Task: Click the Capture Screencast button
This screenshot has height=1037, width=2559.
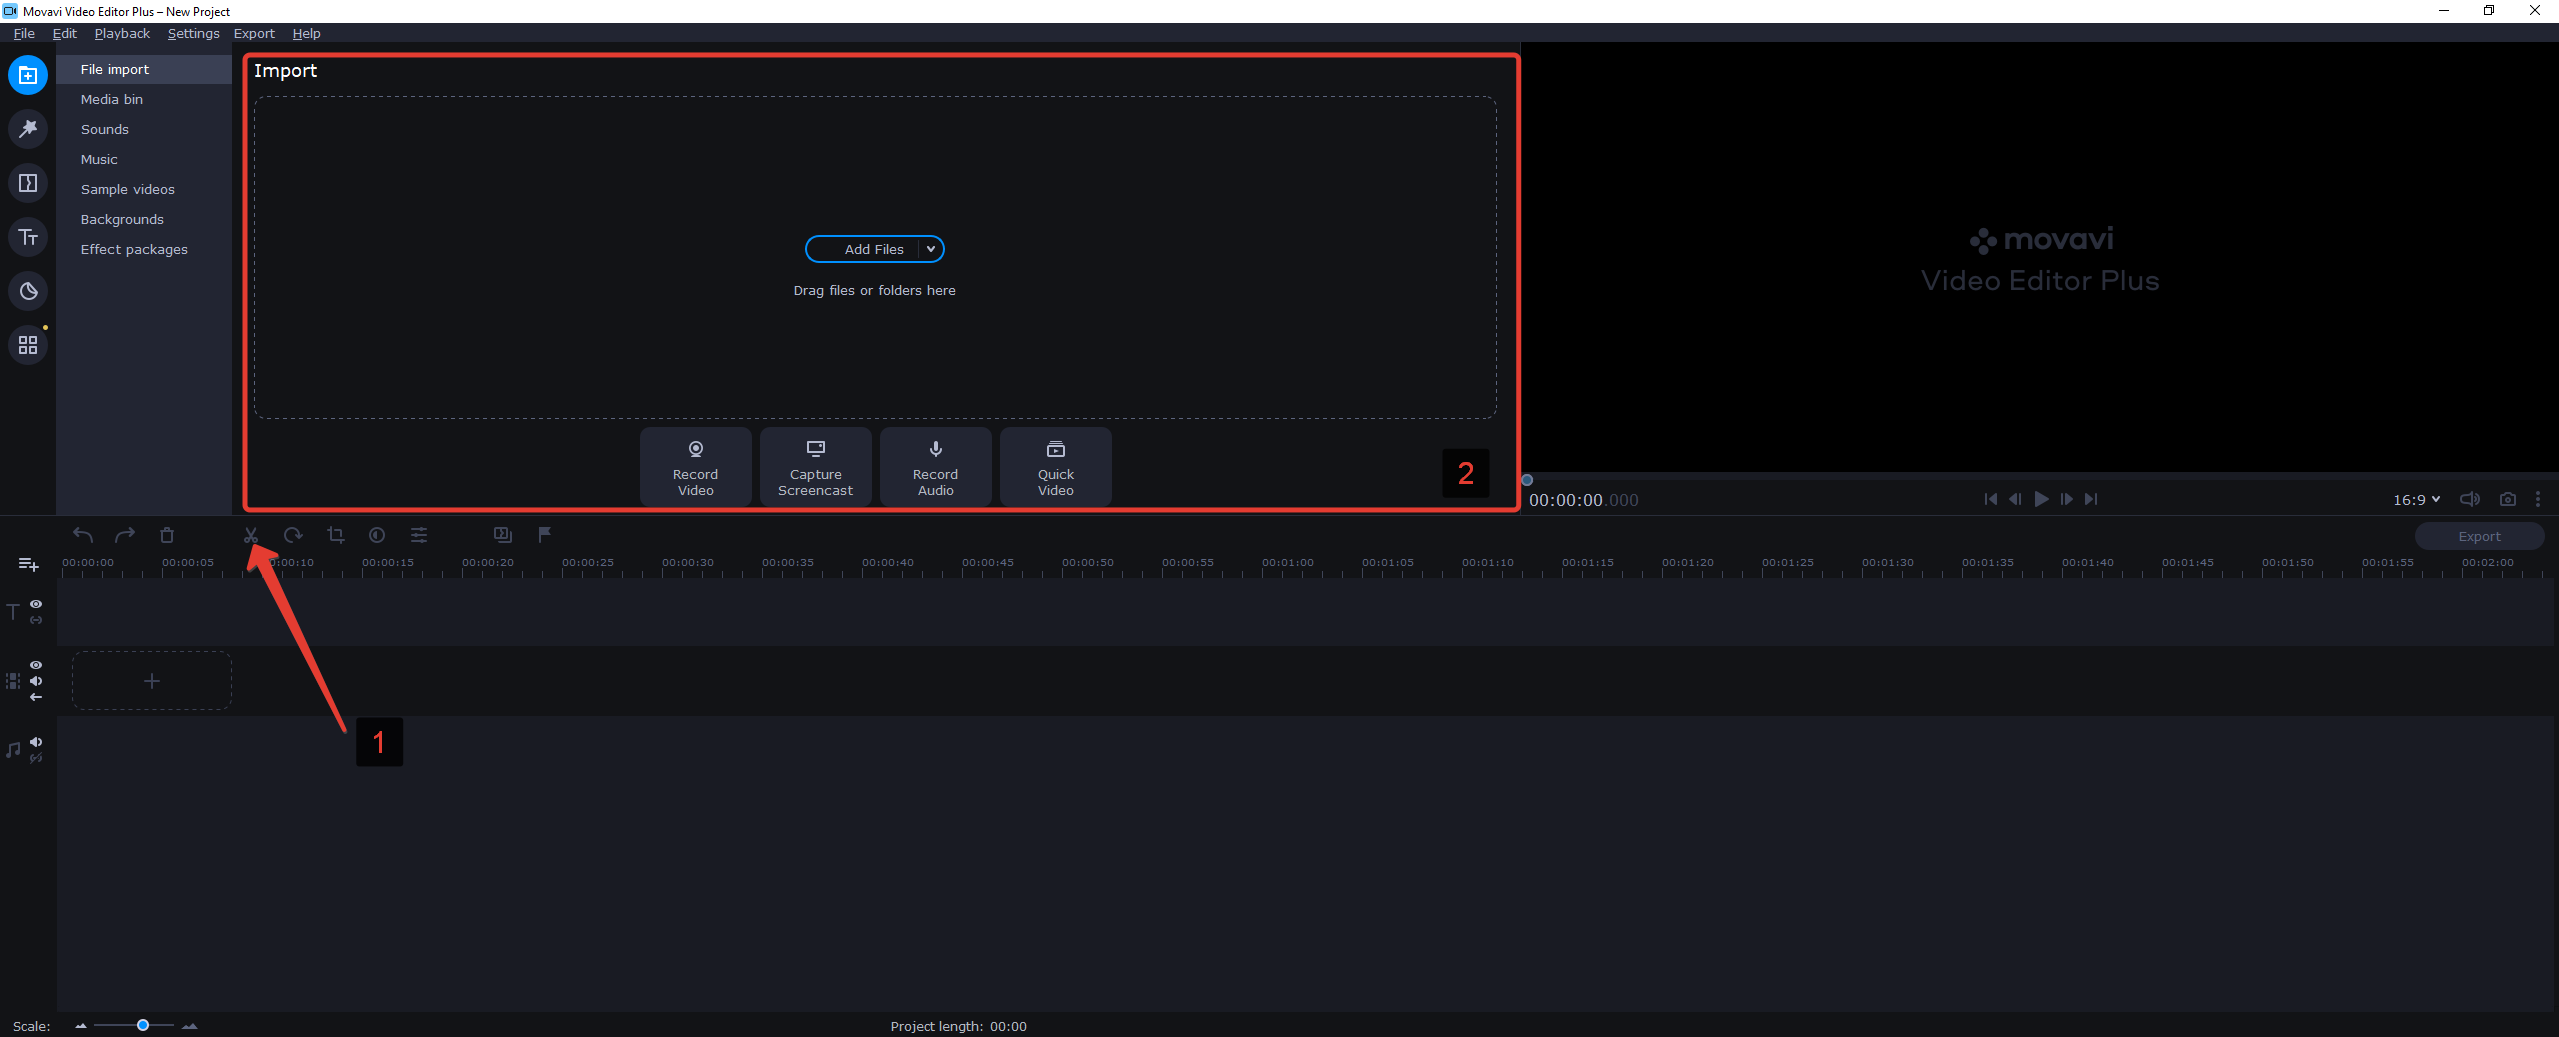Action: pos(815,466)
